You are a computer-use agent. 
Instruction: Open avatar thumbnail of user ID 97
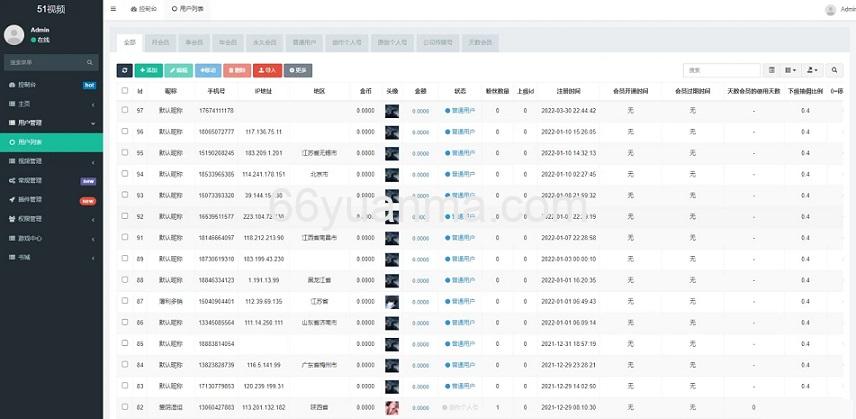click(391, 111)
